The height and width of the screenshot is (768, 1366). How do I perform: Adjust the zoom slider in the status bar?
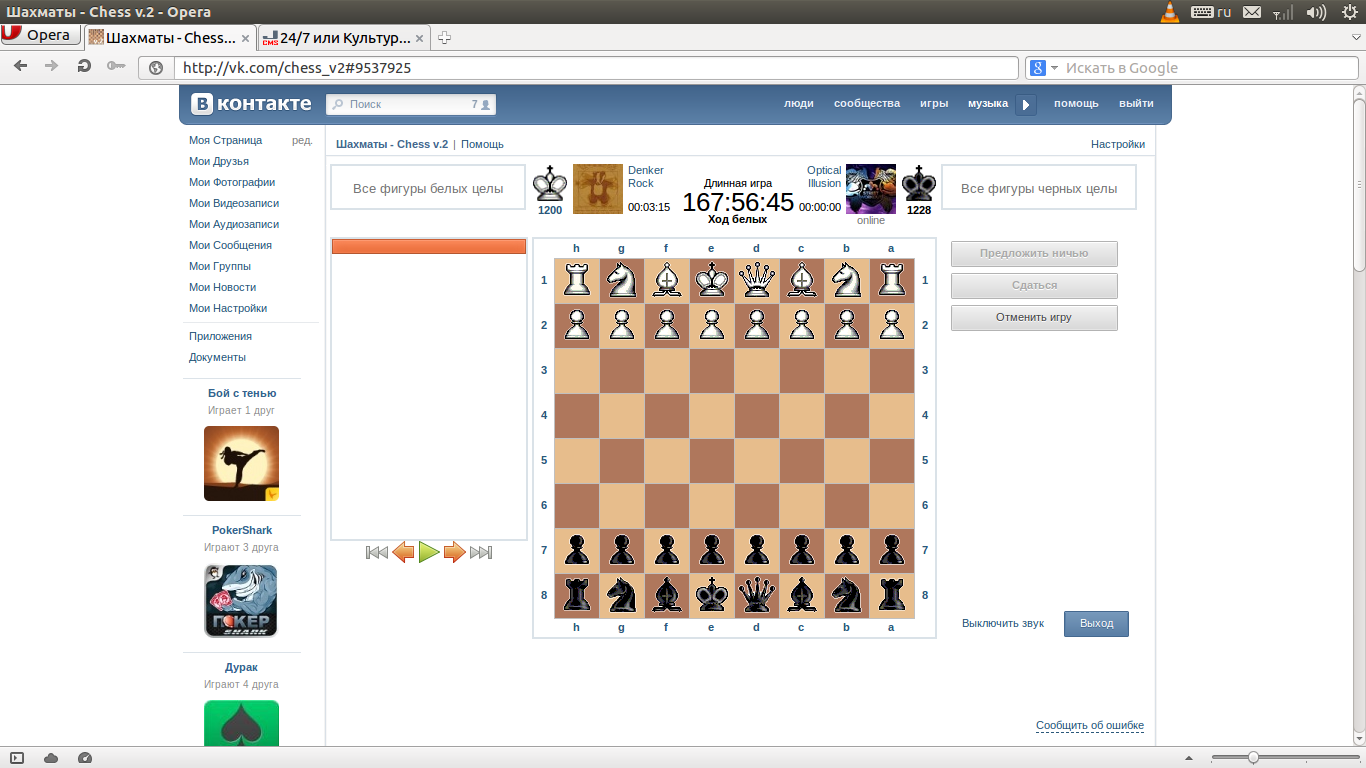click(1253, 758)
